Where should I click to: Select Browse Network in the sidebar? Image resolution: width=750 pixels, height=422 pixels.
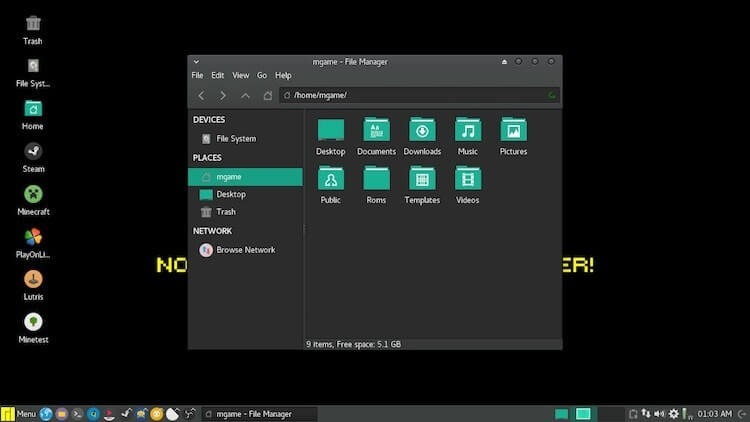point(245,250)
